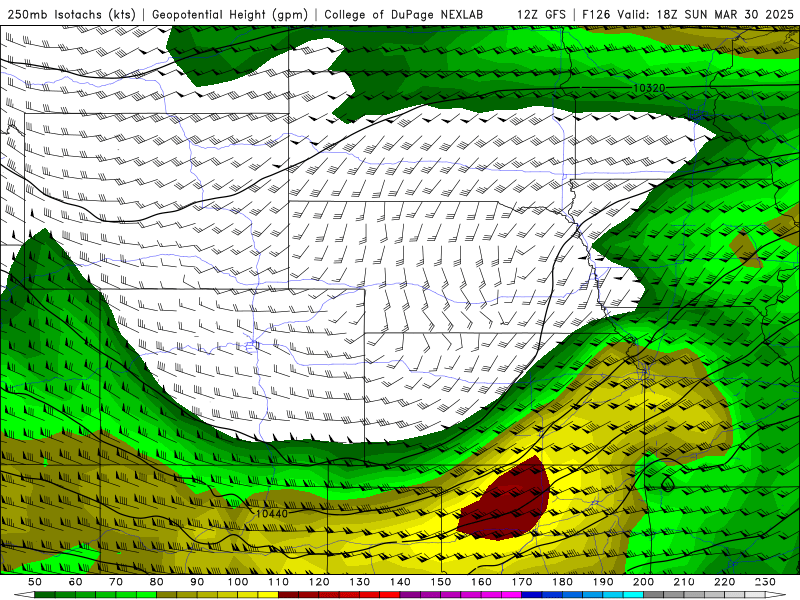Click the 10320 height contour label
Screen dimensions: 800x600
coord(649,88)
